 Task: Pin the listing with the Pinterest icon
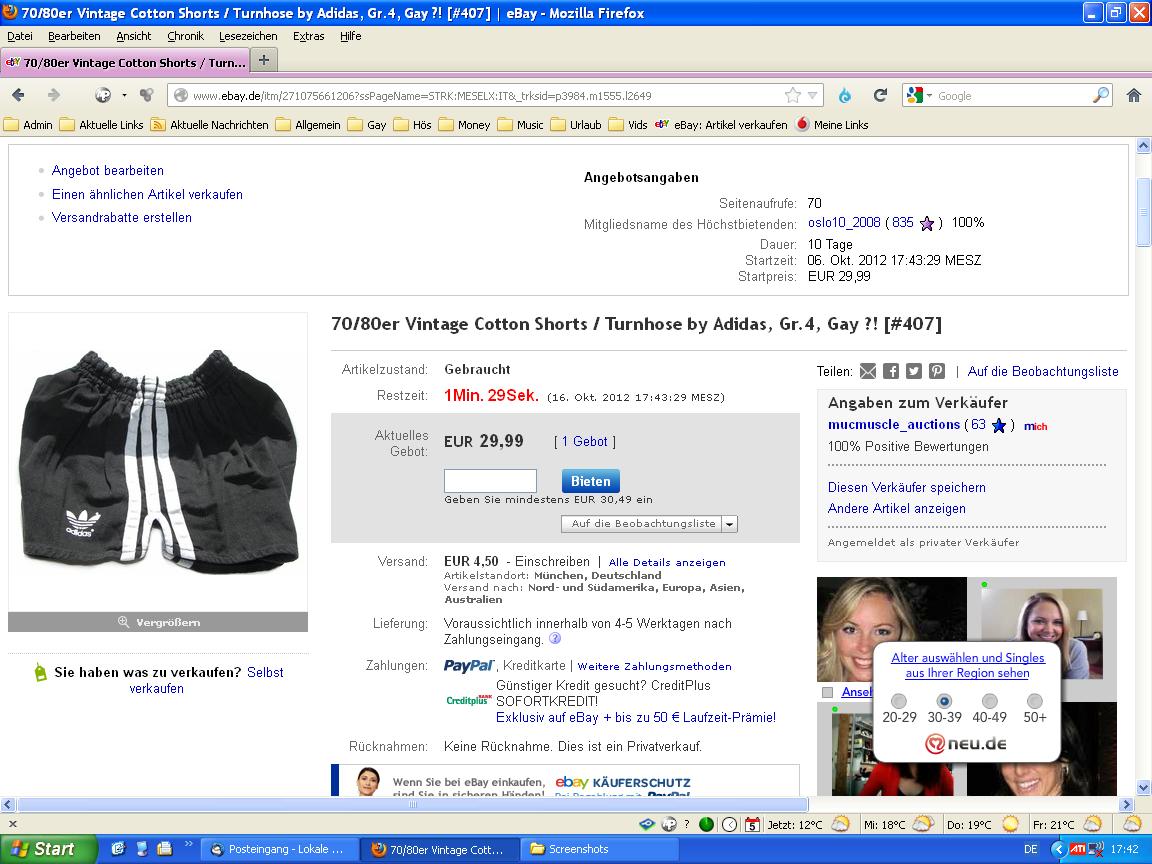click(x=937, y=371)
